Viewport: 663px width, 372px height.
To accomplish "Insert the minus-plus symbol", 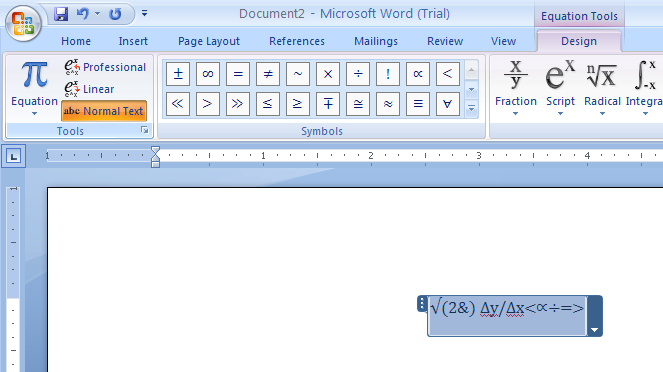I will pos(328,104).
